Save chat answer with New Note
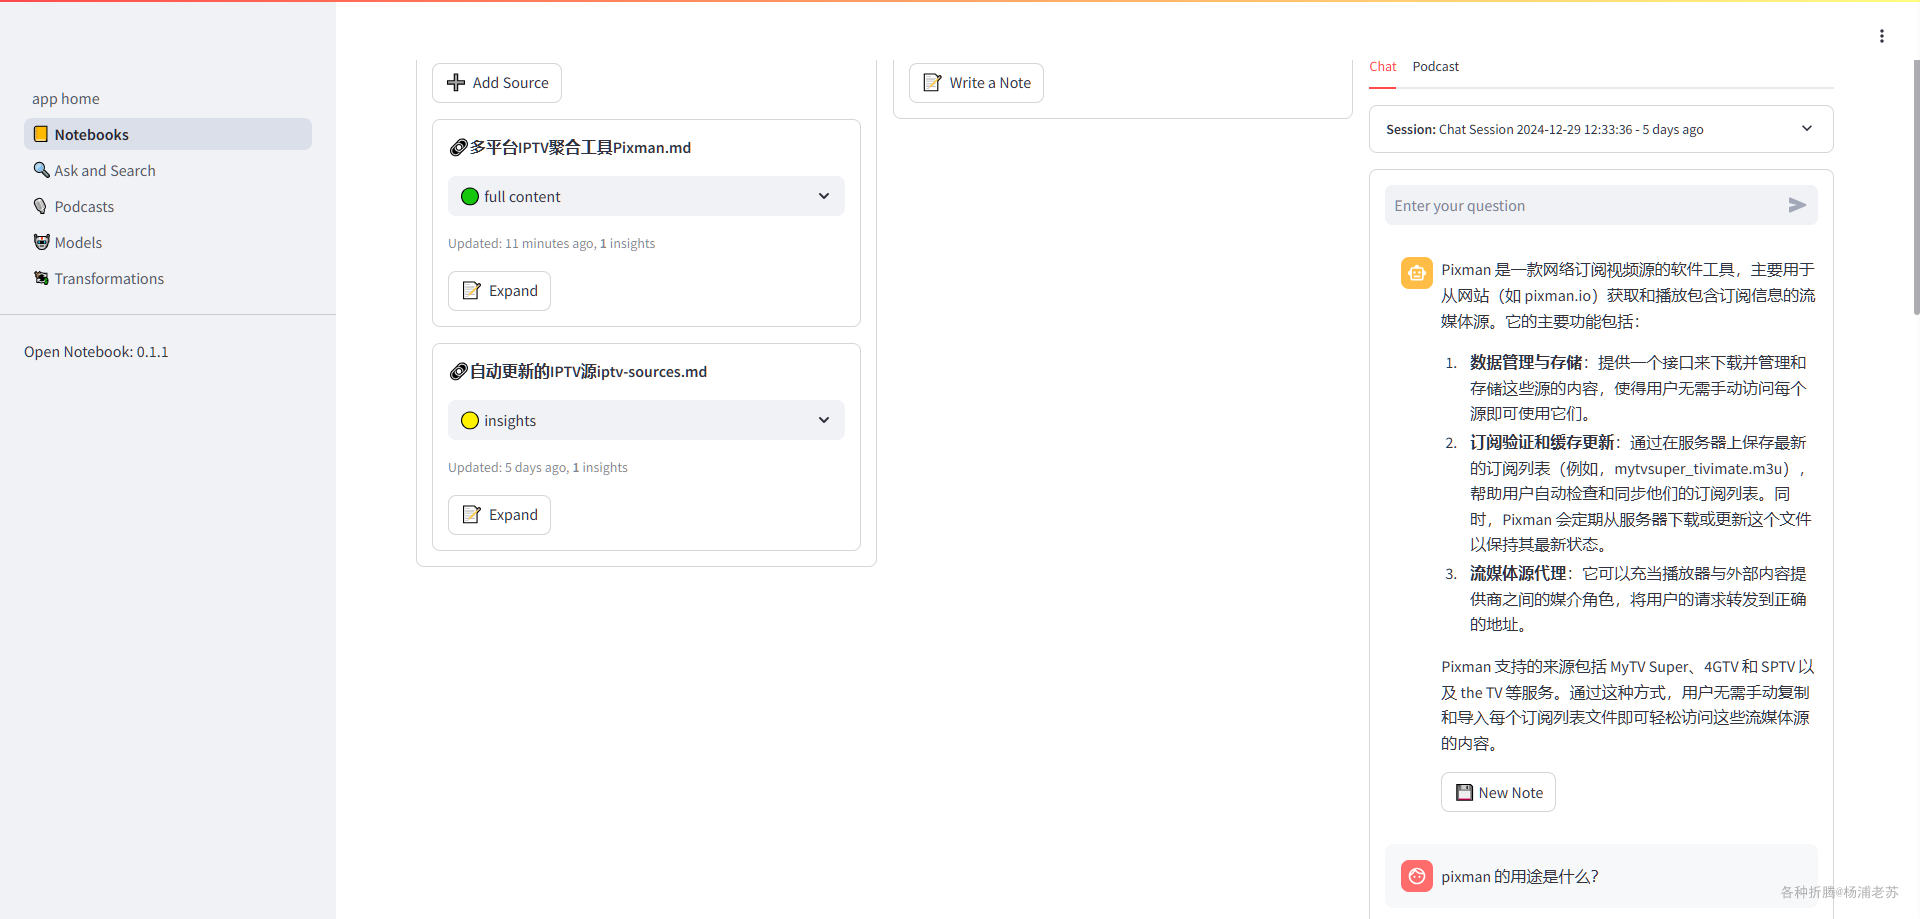This screenshot has width=1920, height=919. coord(1498,792)
